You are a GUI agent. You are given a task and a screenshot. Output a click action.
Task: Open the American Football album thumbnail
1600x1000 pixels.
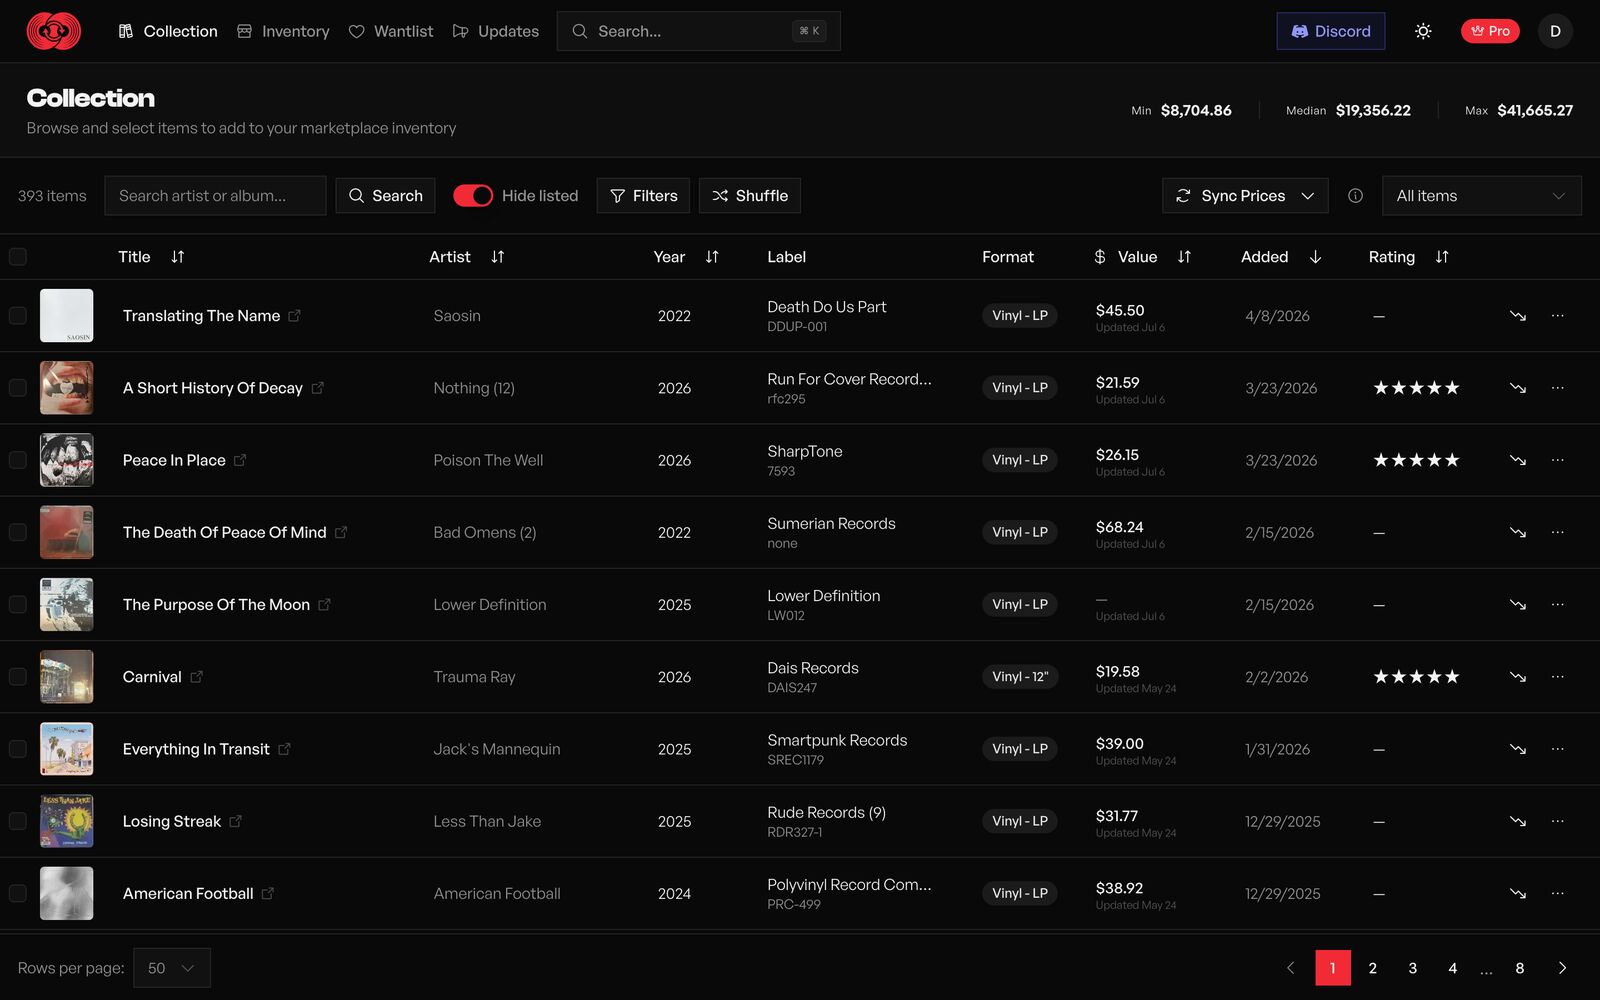coord(67,893)
